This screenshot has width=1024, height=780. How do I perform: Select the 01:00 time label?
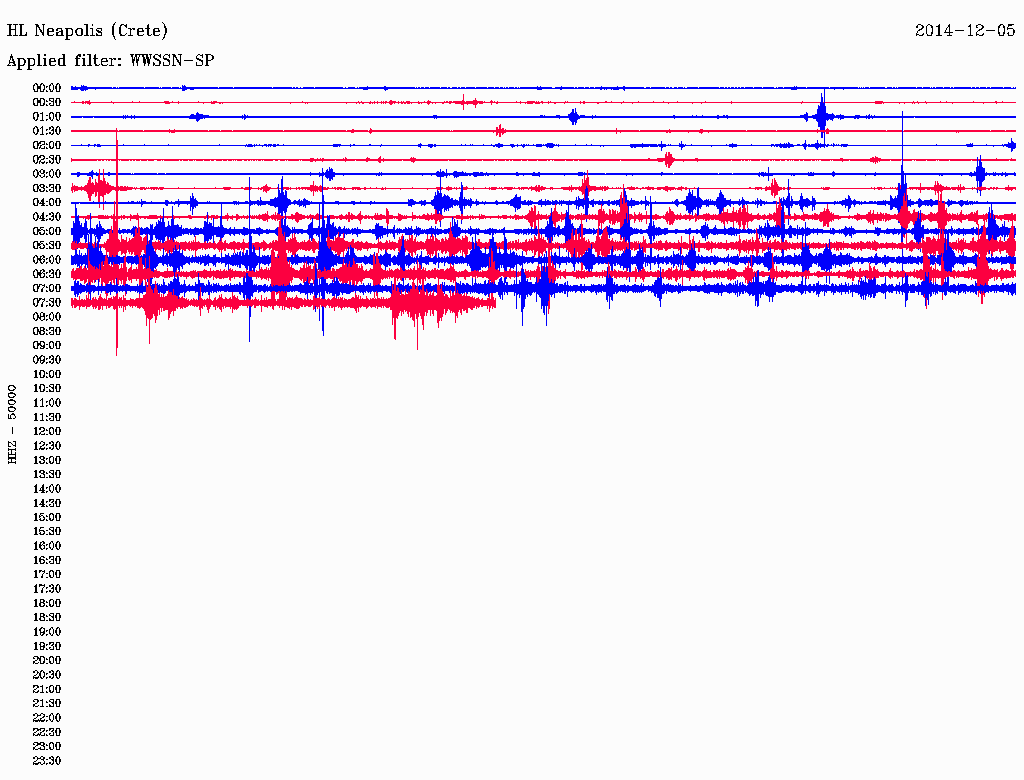tap(47, 116)
